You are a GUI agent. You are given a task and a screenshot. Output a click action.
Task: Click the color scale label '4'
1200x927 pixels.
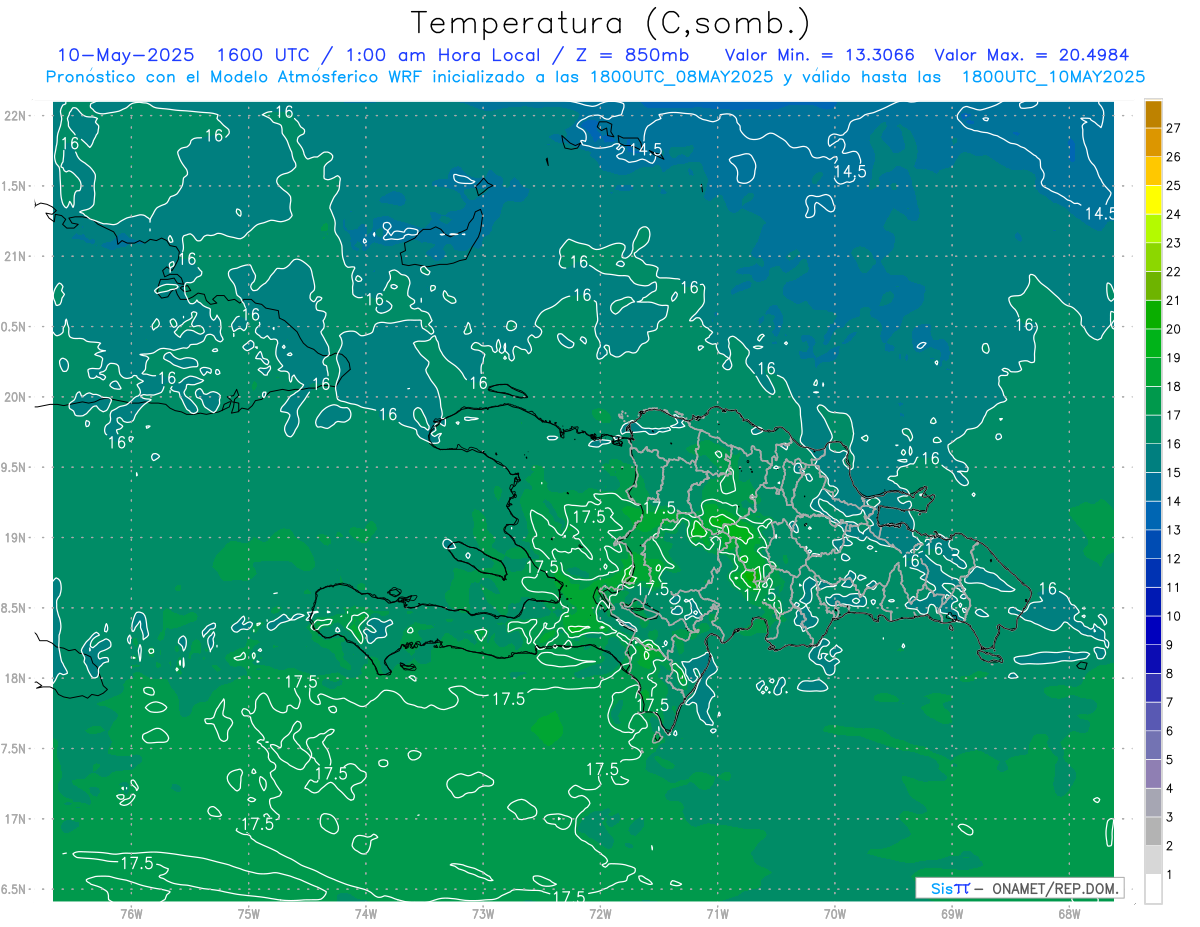1170,789
